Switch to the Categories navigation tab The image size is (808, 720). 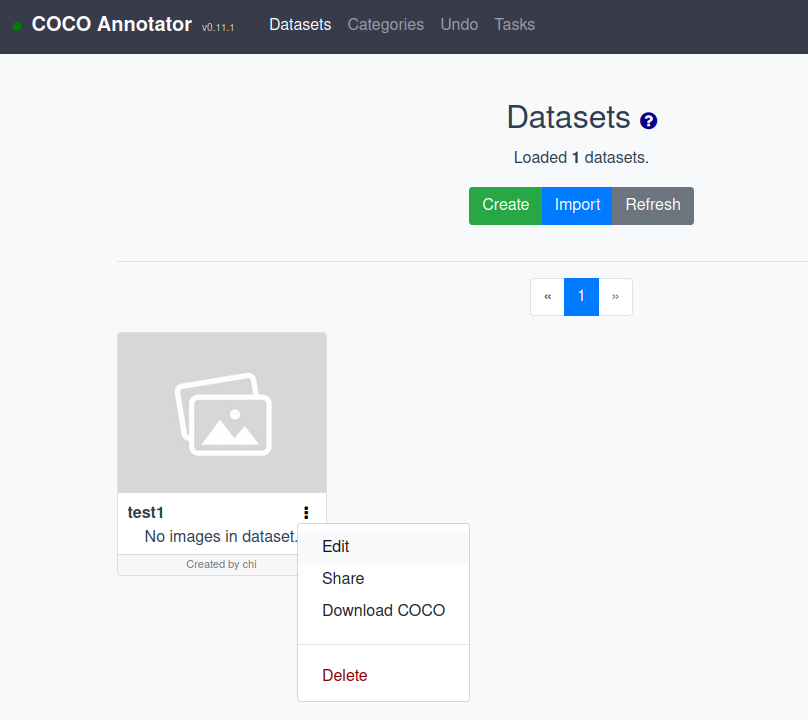coord(385,24)
